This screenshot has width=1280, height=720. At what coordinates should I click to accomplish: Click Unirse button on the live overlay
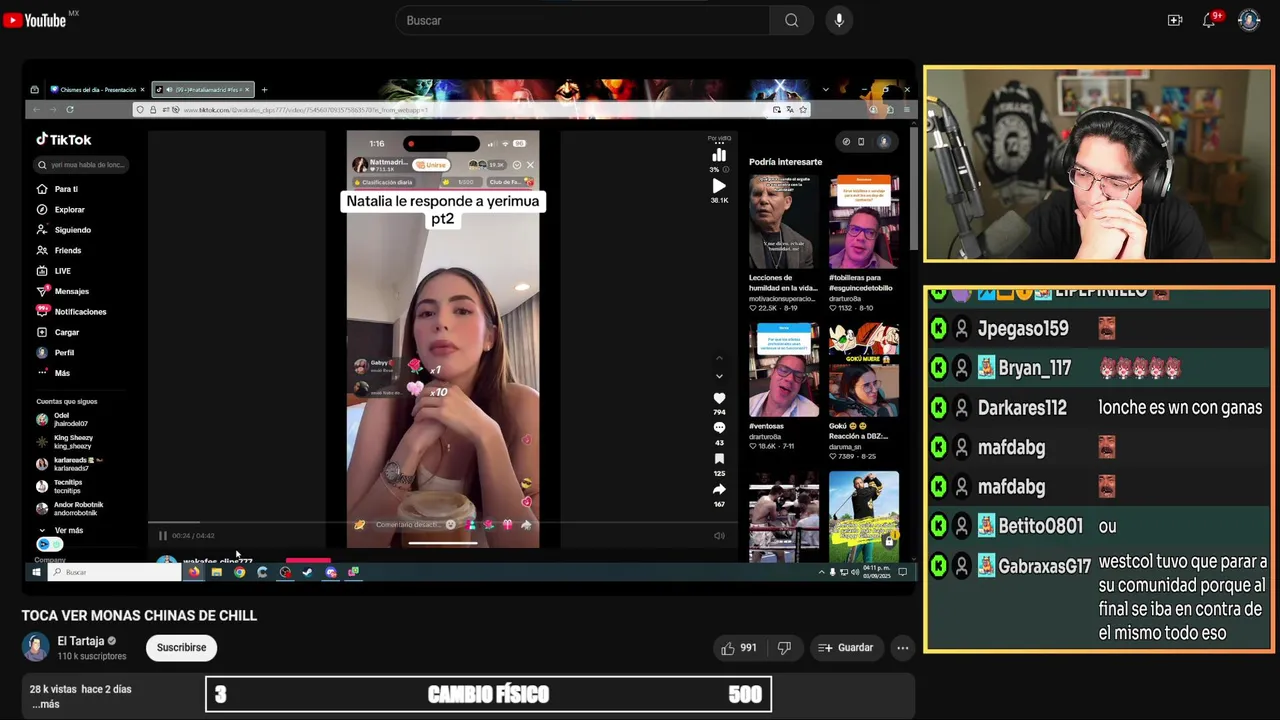431,165
